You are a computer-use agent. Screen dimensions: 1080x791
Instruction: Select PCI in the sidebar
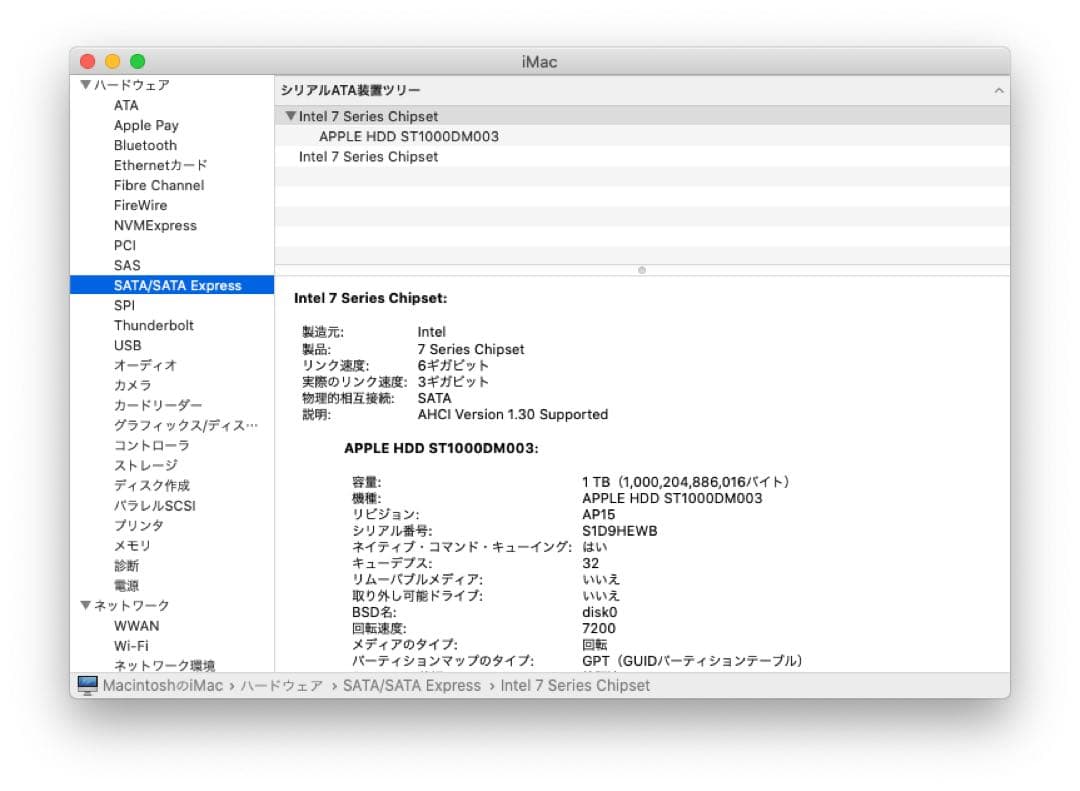[125, 245]
